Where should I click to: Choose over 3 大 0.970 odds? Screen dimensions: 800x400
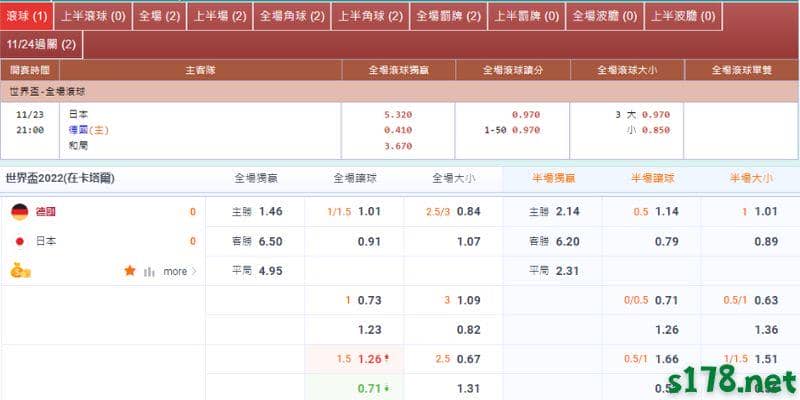[x=642, y=115]
